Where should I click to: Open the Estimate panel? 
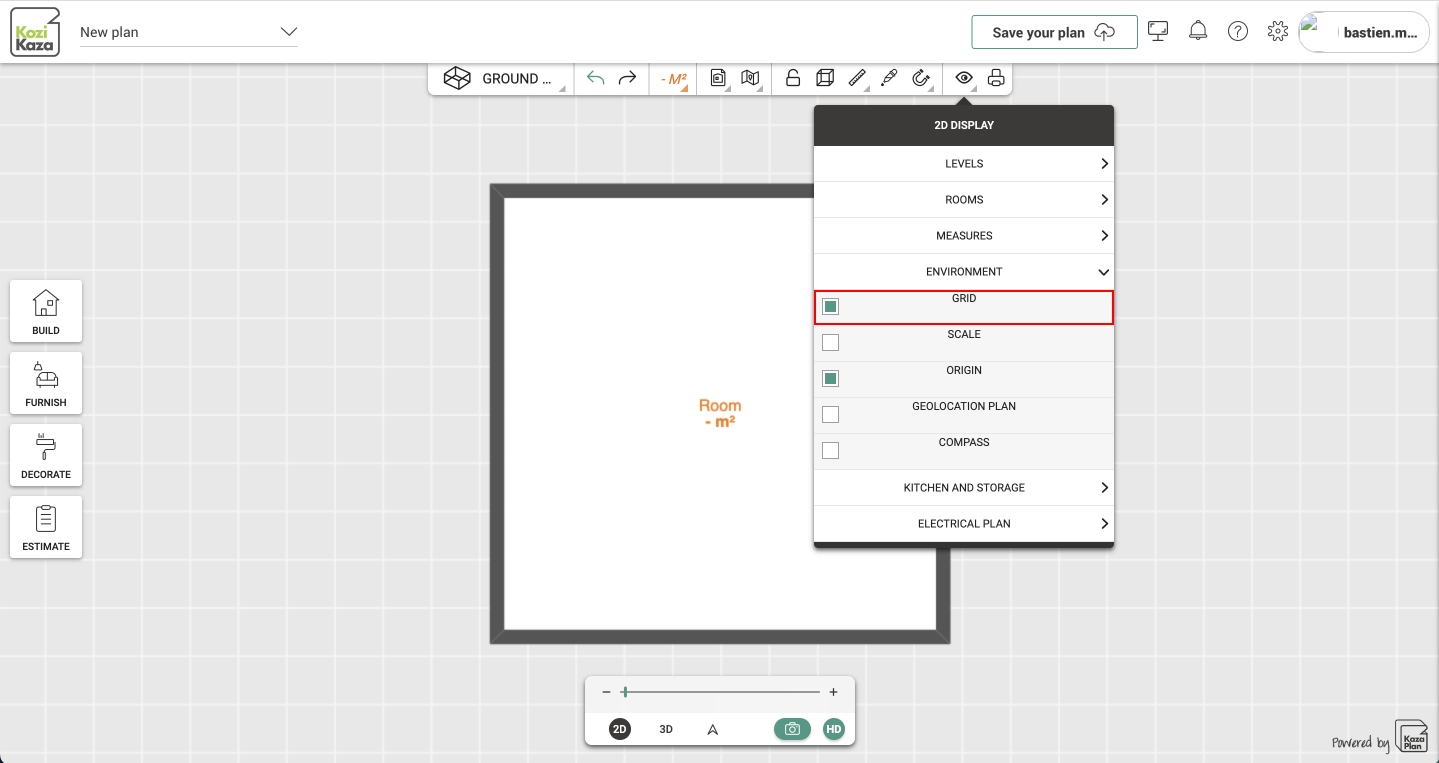click(46, 527)
